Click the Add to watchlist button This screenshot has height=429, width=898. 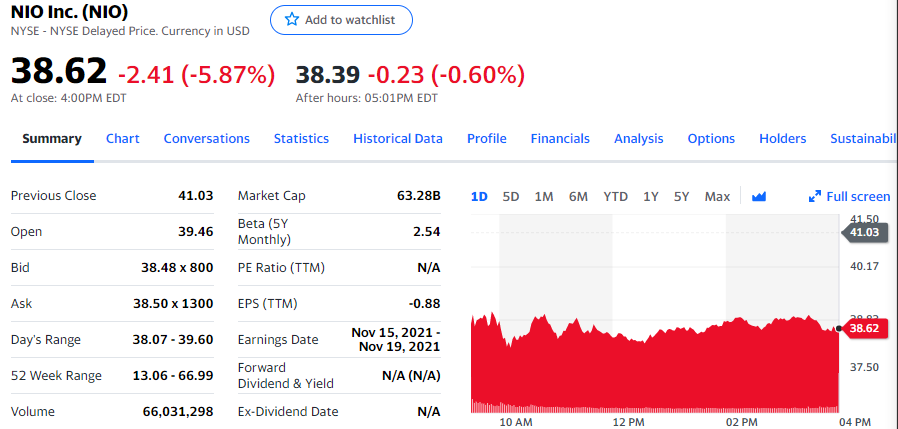click(x=341, y=20)
